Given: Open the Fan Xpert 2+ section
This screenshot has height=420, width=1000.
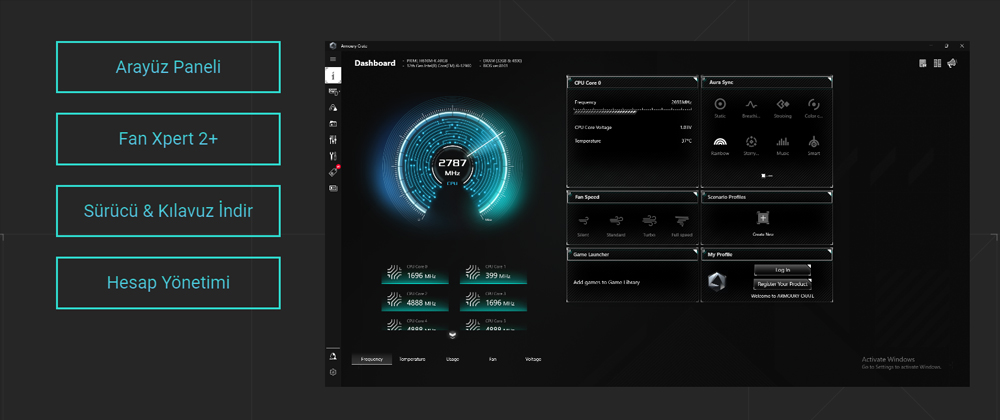Looking at the screenshot, I should click(x=168, y=139).
